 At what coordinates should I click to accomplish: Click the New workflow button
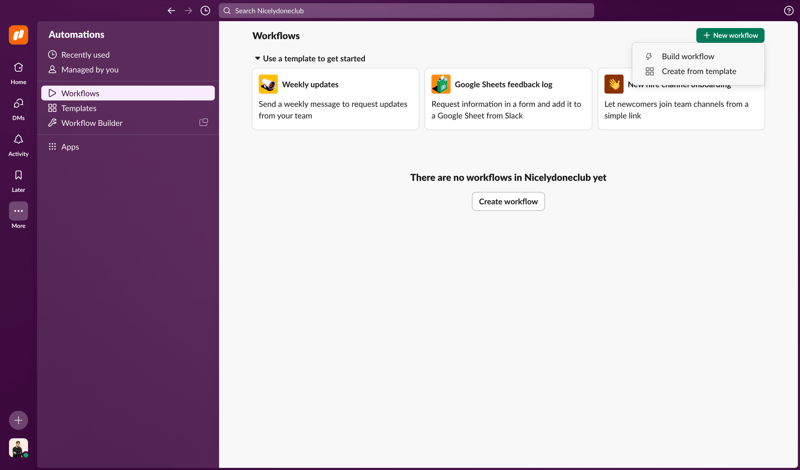coord(730,35)
